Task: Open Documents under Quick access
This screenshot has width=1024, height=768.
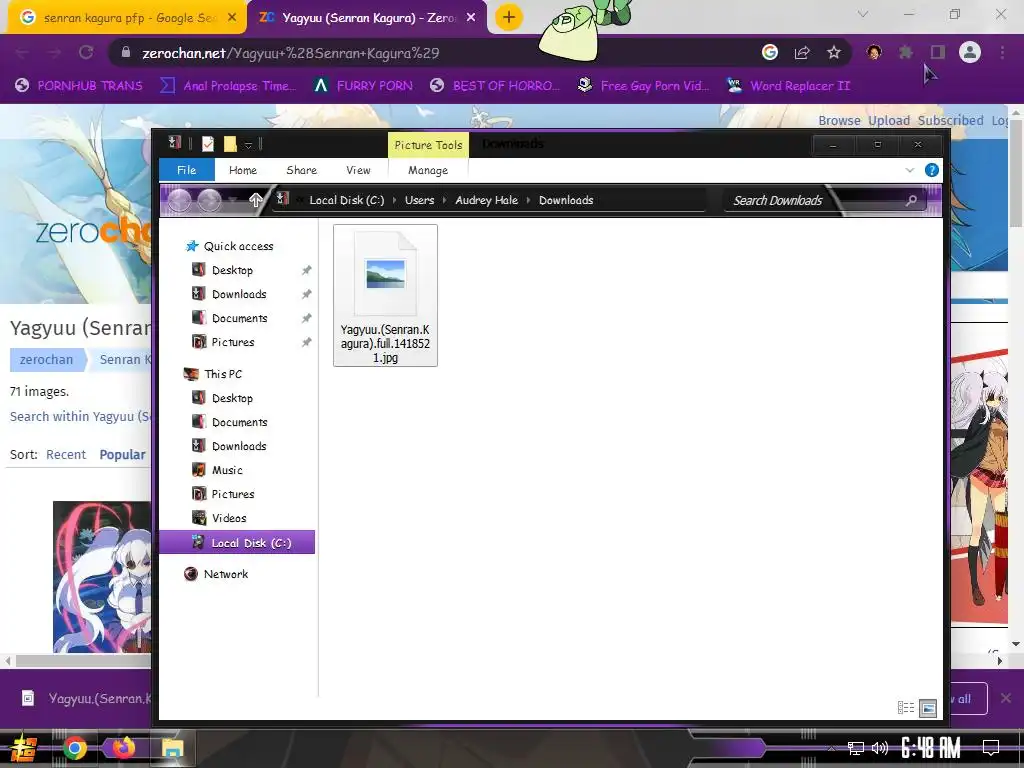Action: pos(240,319)
